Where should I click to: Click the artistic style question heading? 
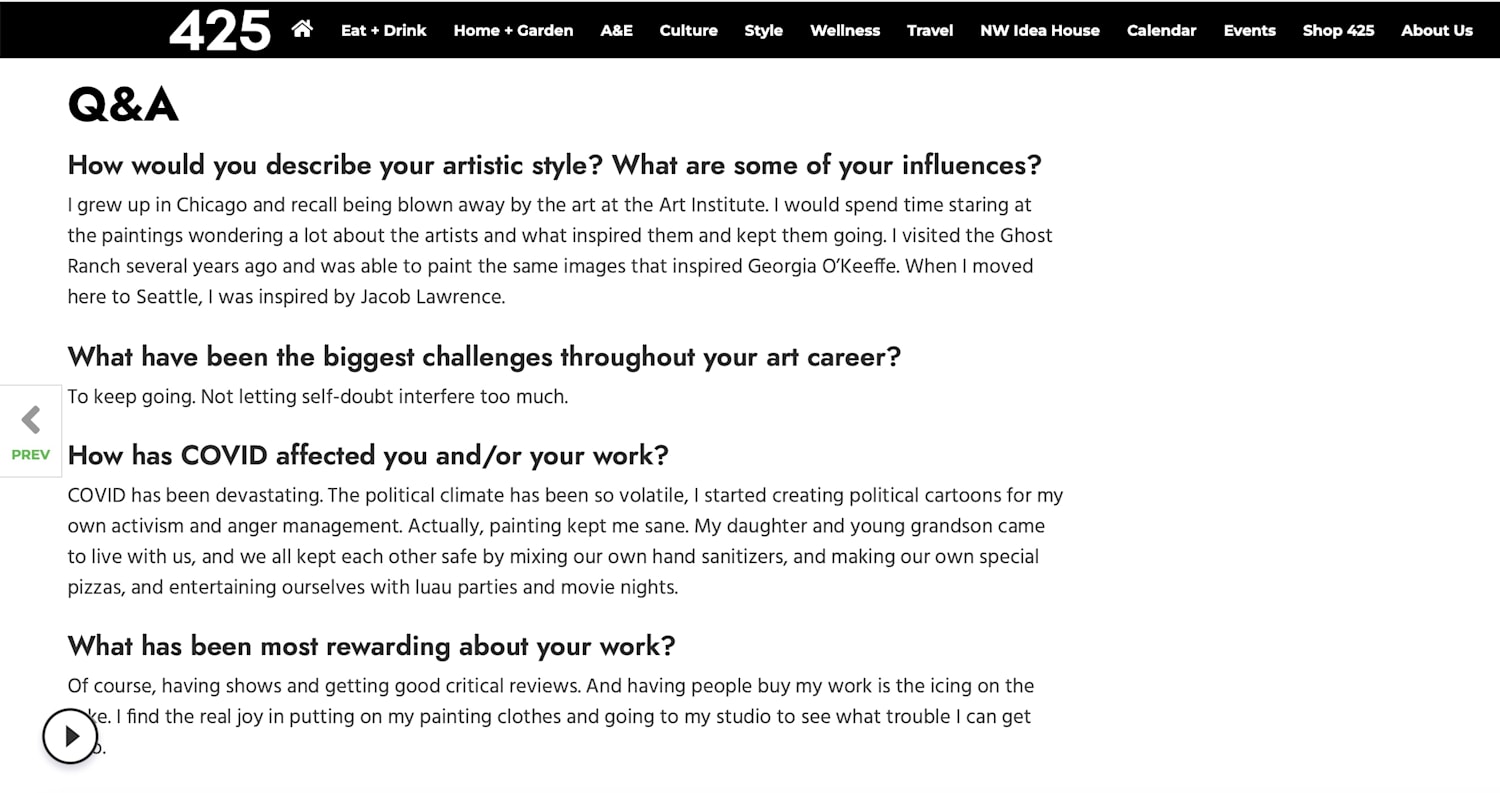(x=554, y=165)
